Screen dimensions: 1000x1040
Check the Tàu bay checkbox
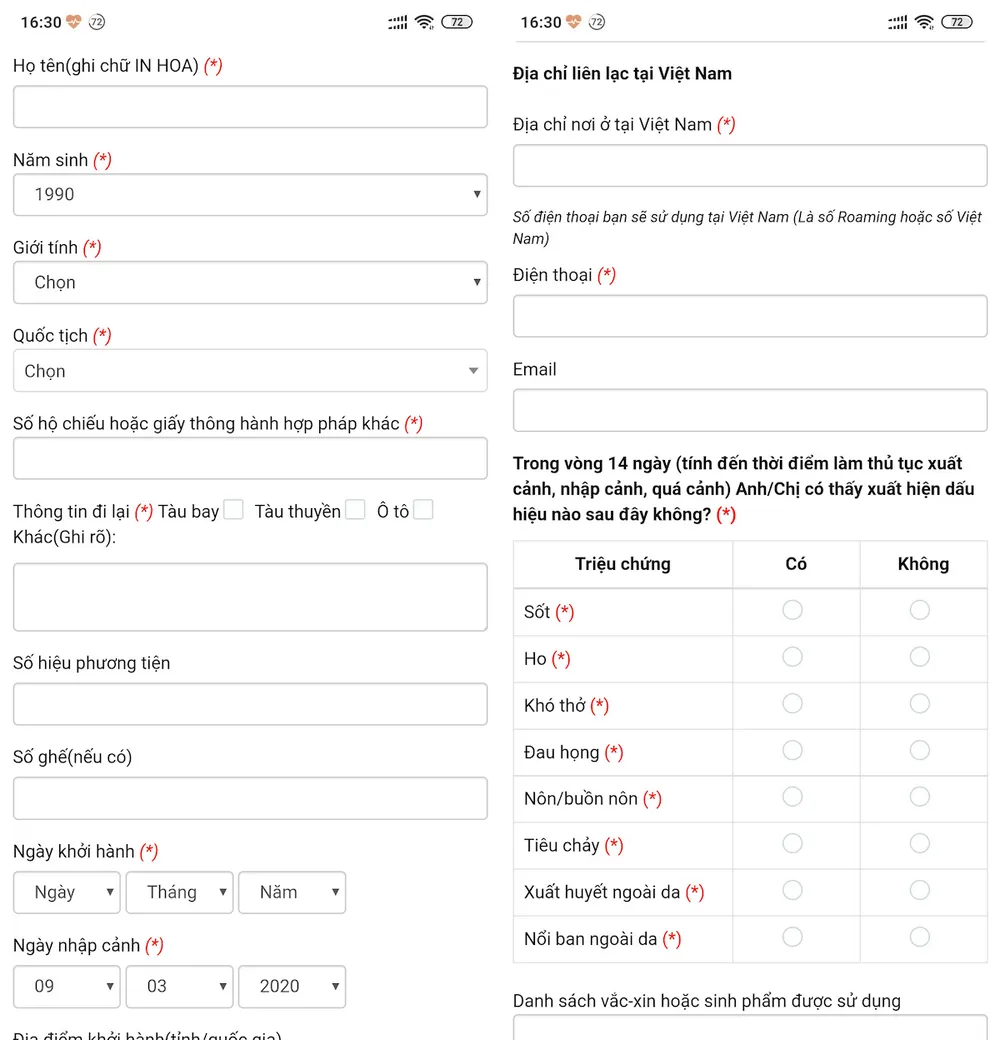233,510
